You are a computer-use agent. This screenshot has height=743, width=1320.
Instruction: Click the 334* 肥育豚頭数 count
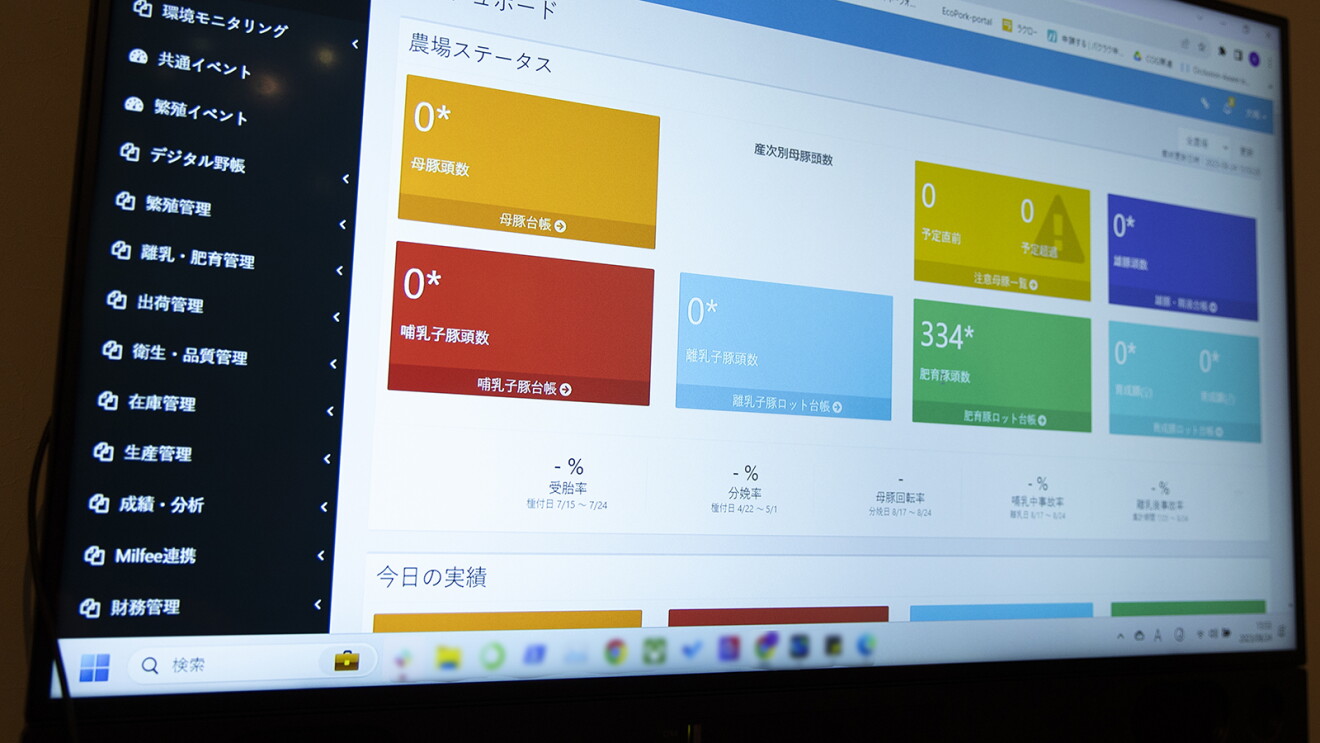click(947, 337)
